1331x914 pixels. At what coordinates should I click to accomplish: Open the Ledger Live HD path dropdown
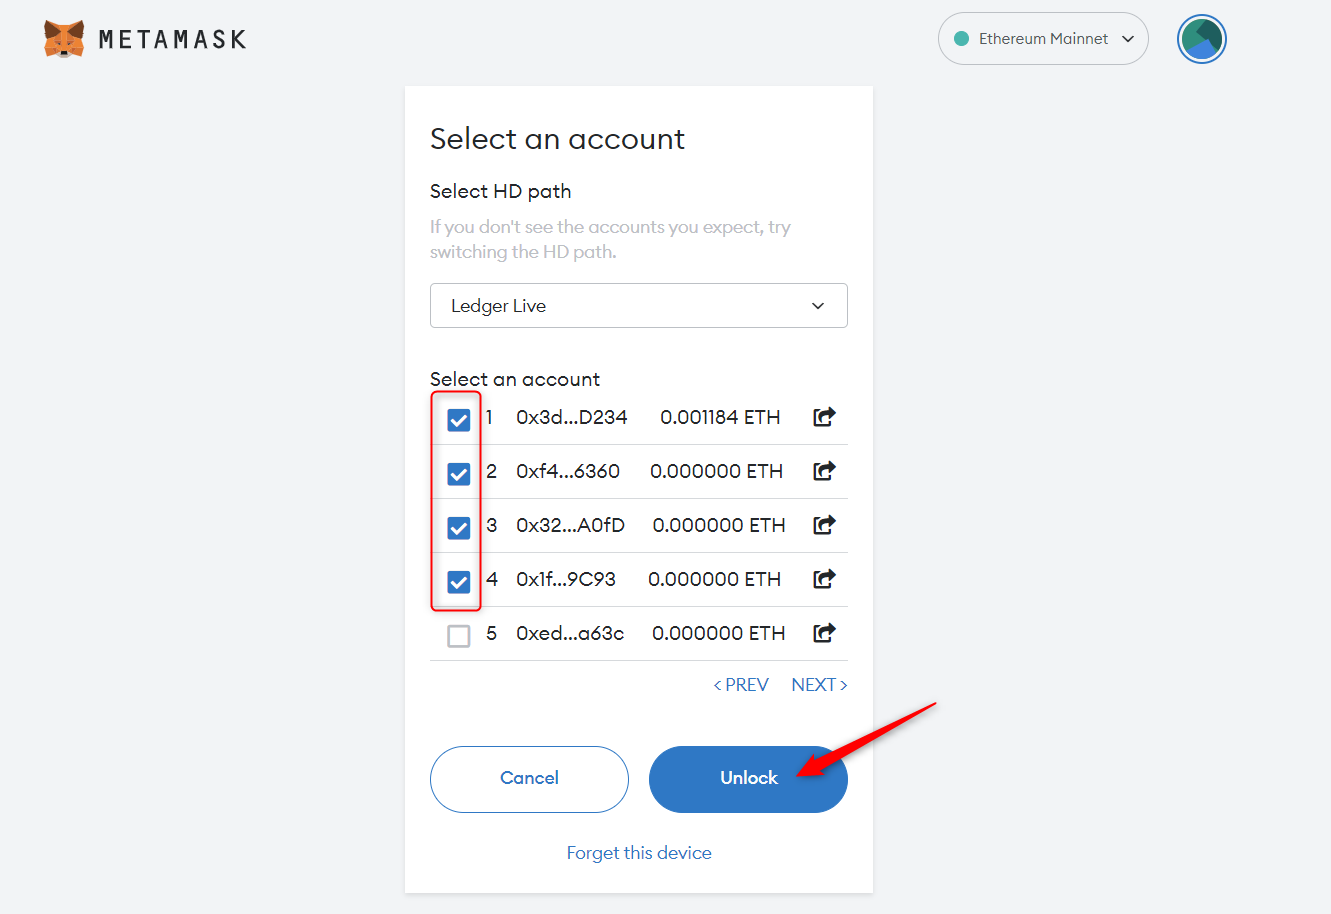[638, 306]
